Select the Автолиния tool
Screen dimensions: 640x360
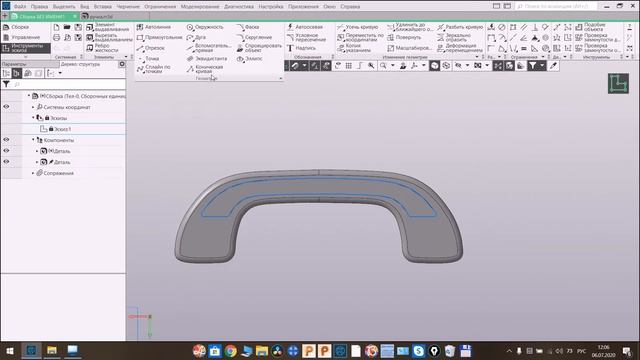pos(153,27)
